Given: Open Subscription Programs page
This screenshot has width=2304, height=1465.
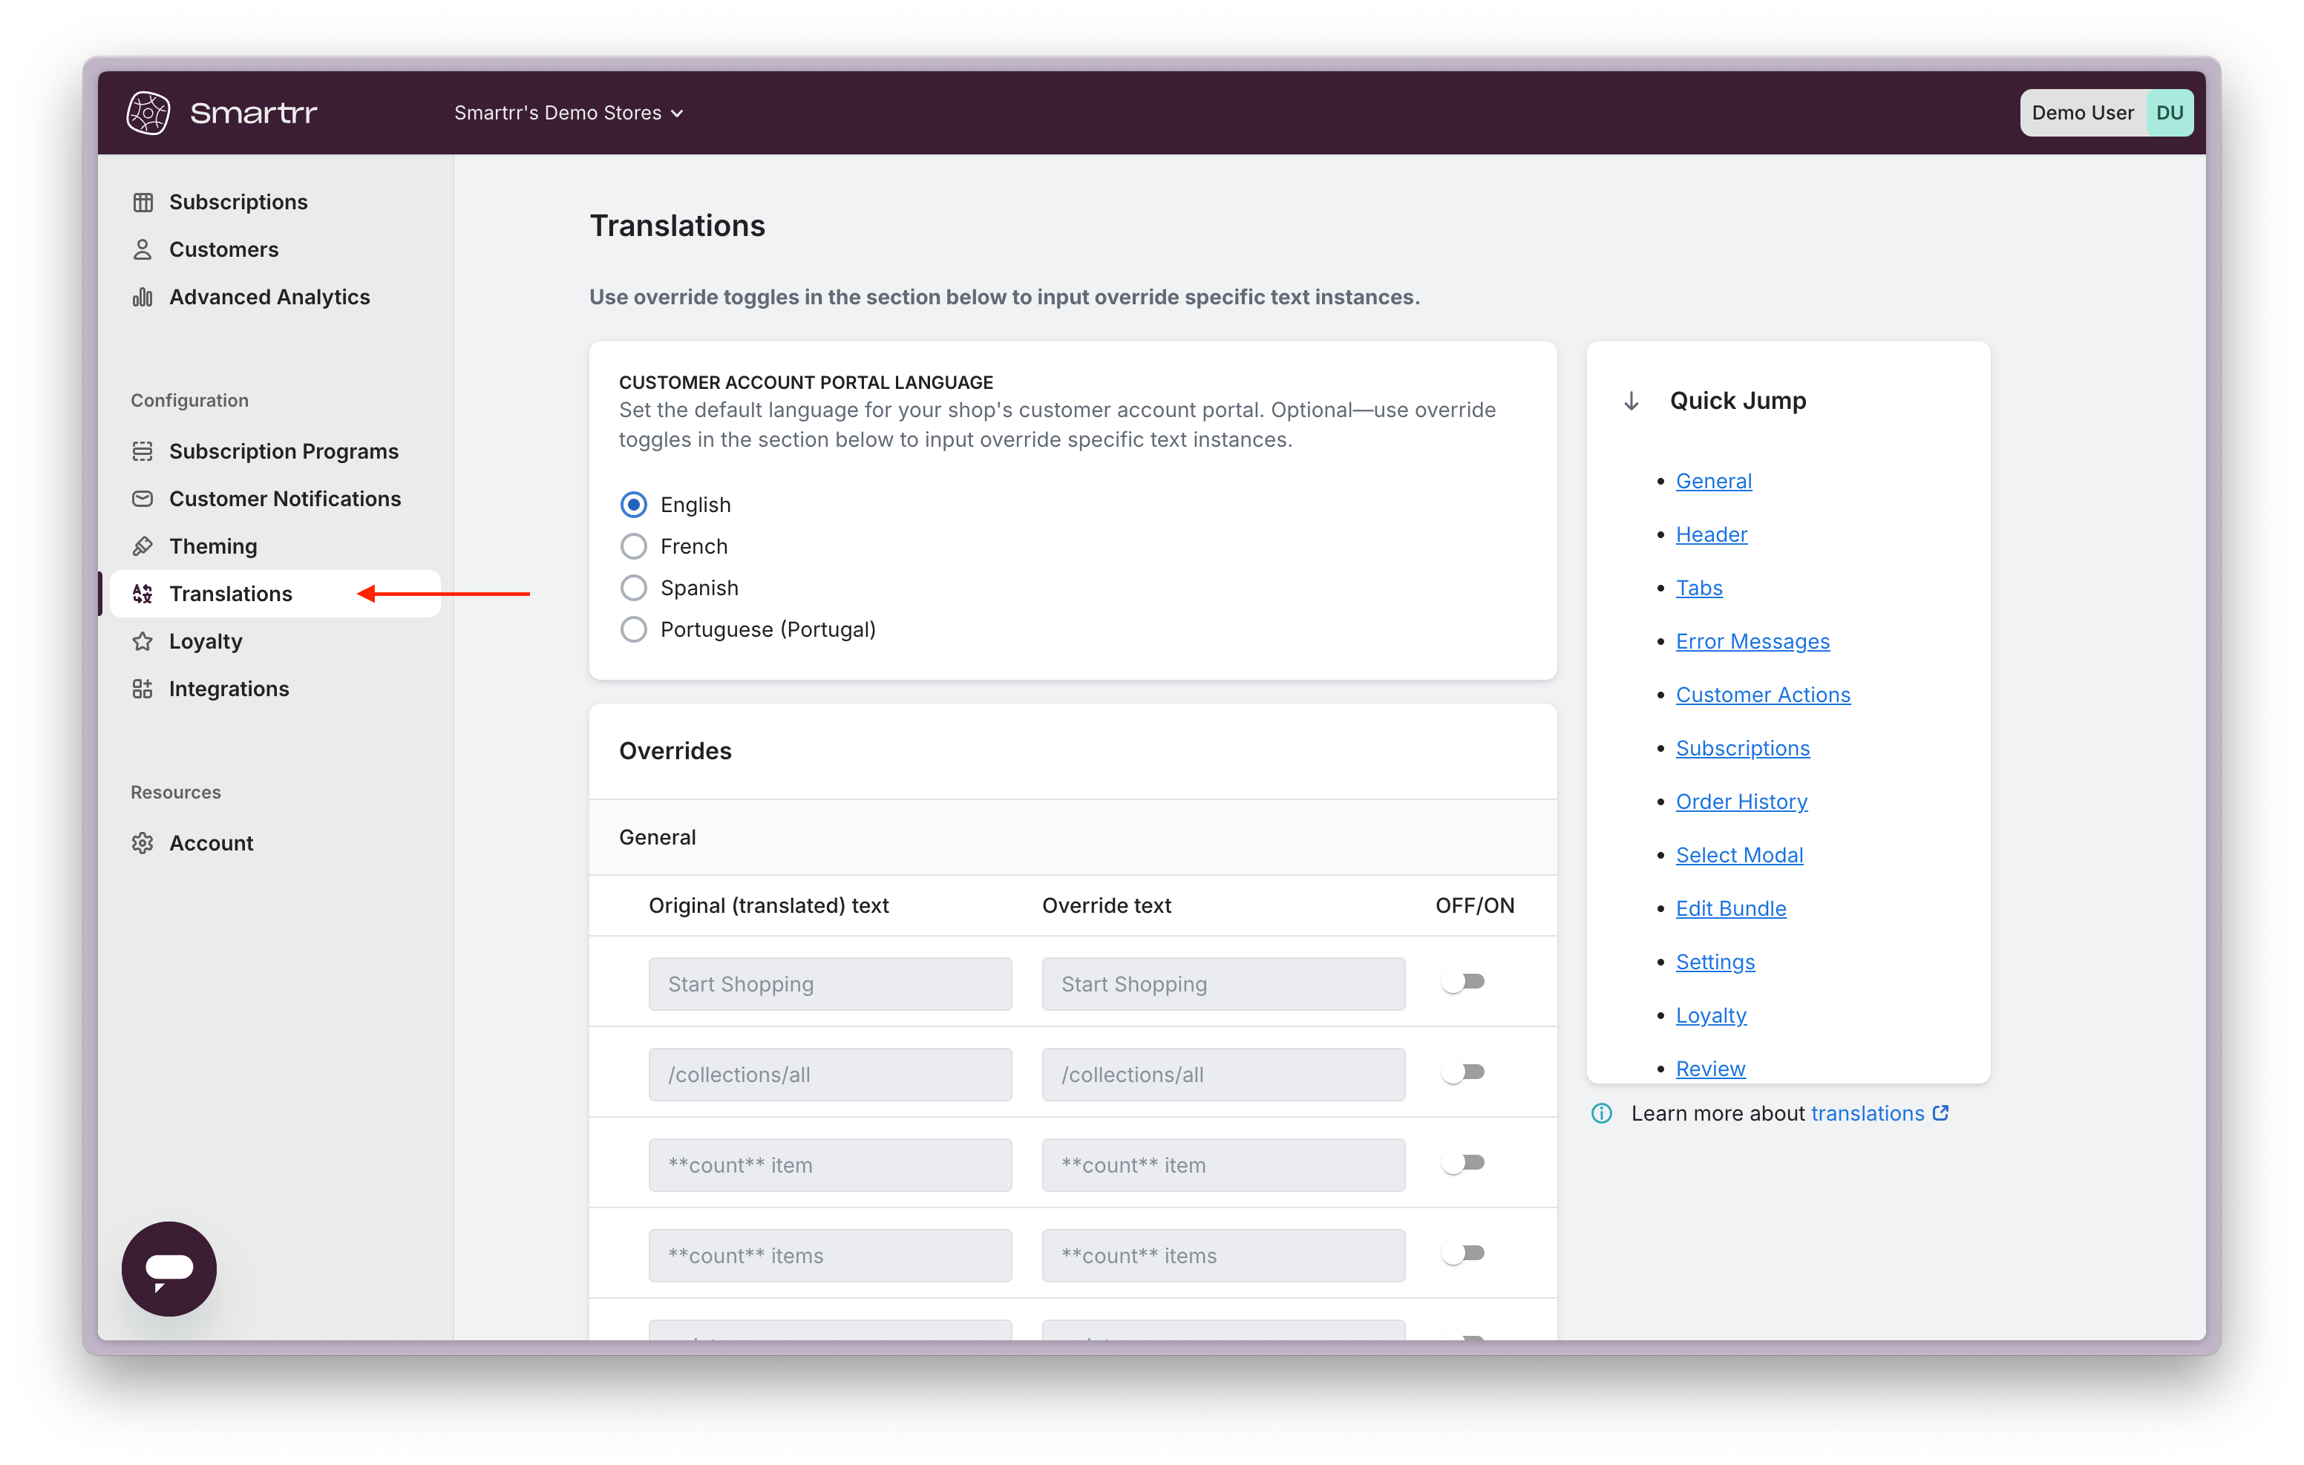Looking at the screenshot, I should (284, 451).
